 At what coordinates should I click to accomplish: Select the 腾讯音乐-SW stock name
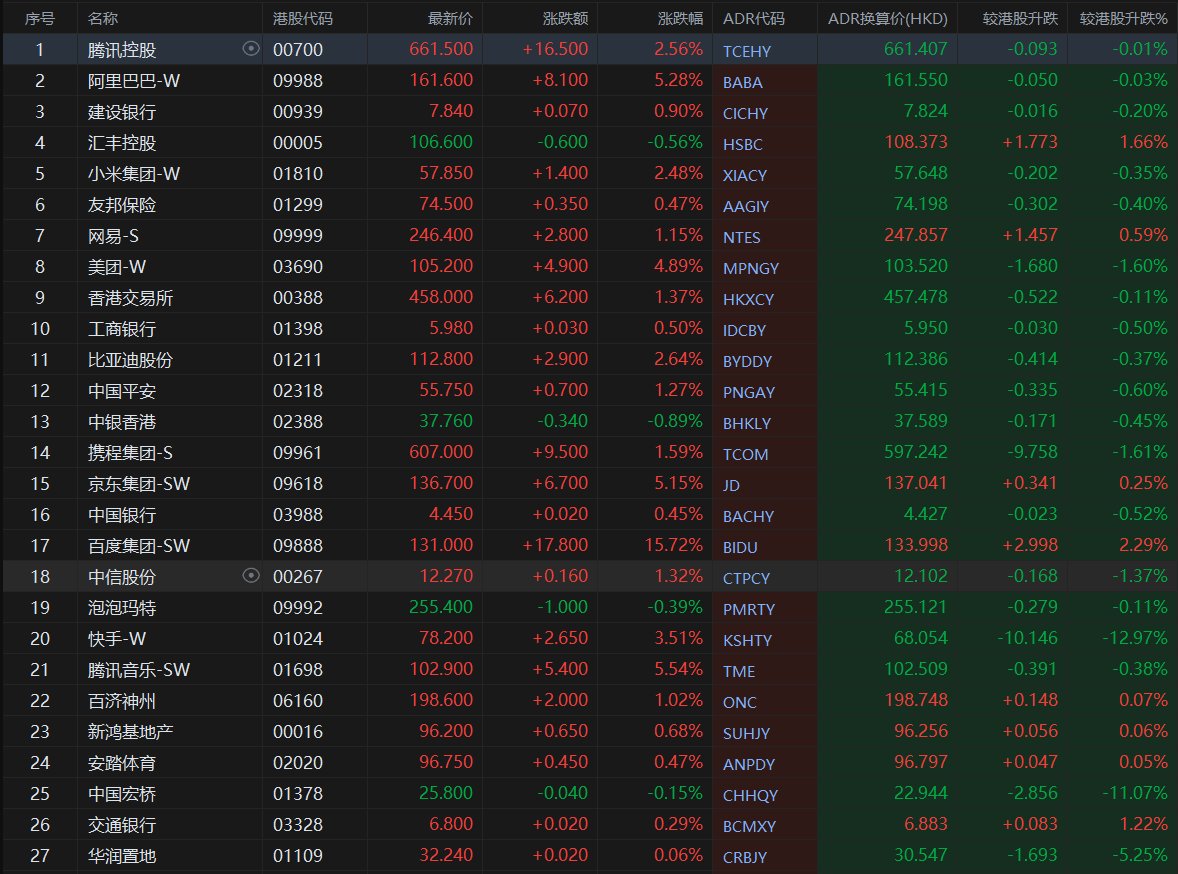click(139, 670)
